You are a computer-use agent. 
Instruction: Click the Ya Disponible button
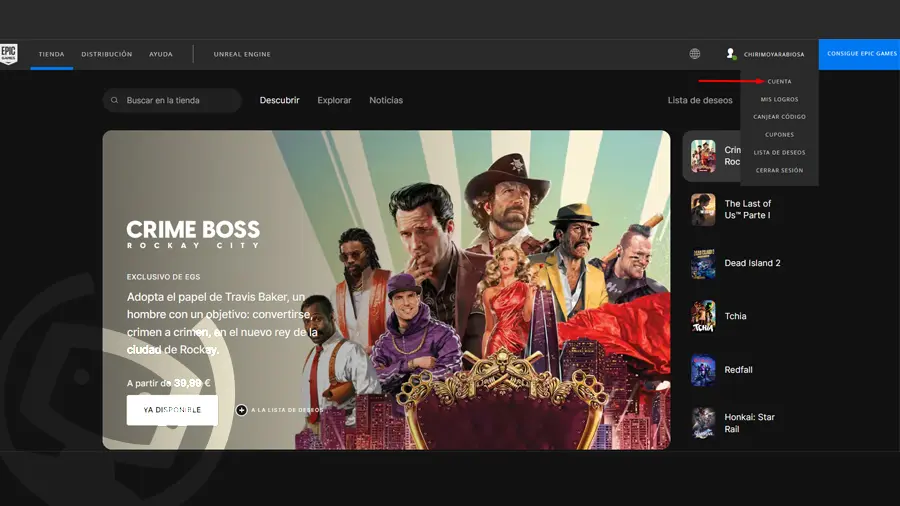pos(172,410)
